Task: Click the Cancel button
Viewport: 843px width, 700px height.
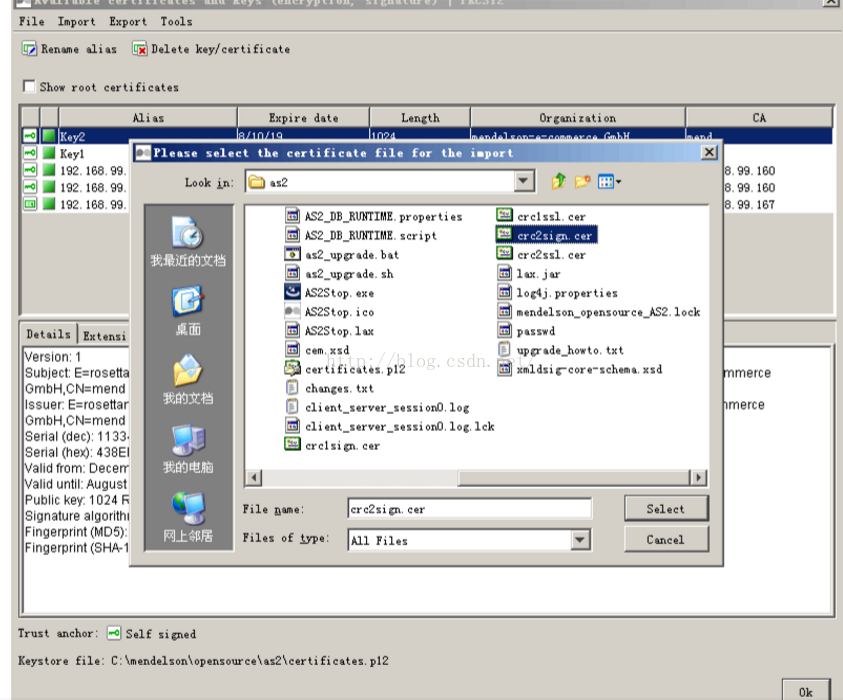Action: click(666, 539)
